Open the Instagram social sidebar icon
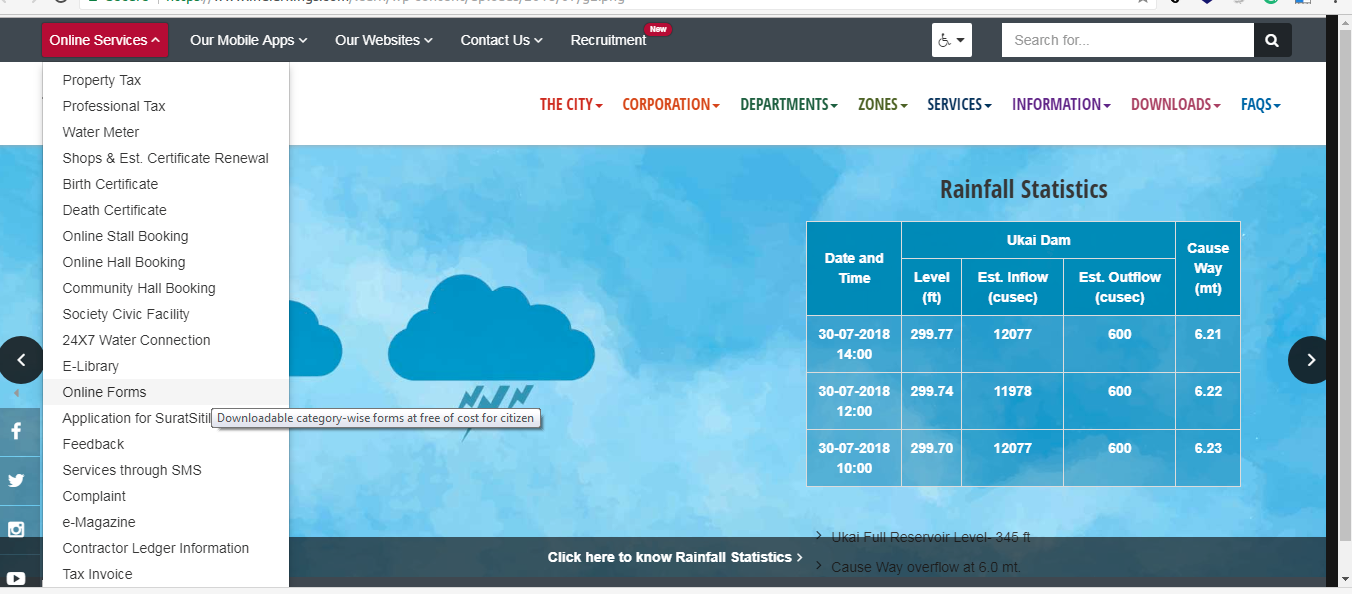This screenshot has height=594, width=1352. point(17,530)
